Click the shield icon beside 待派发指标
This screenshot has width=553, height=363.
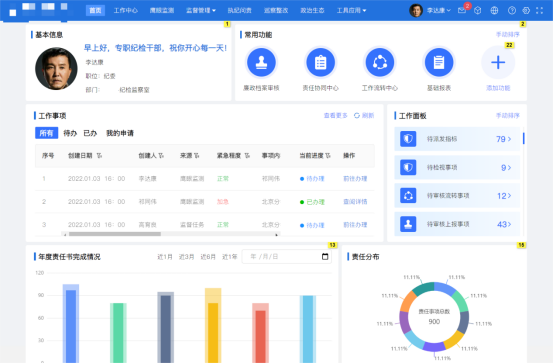(x=408, y=139)
